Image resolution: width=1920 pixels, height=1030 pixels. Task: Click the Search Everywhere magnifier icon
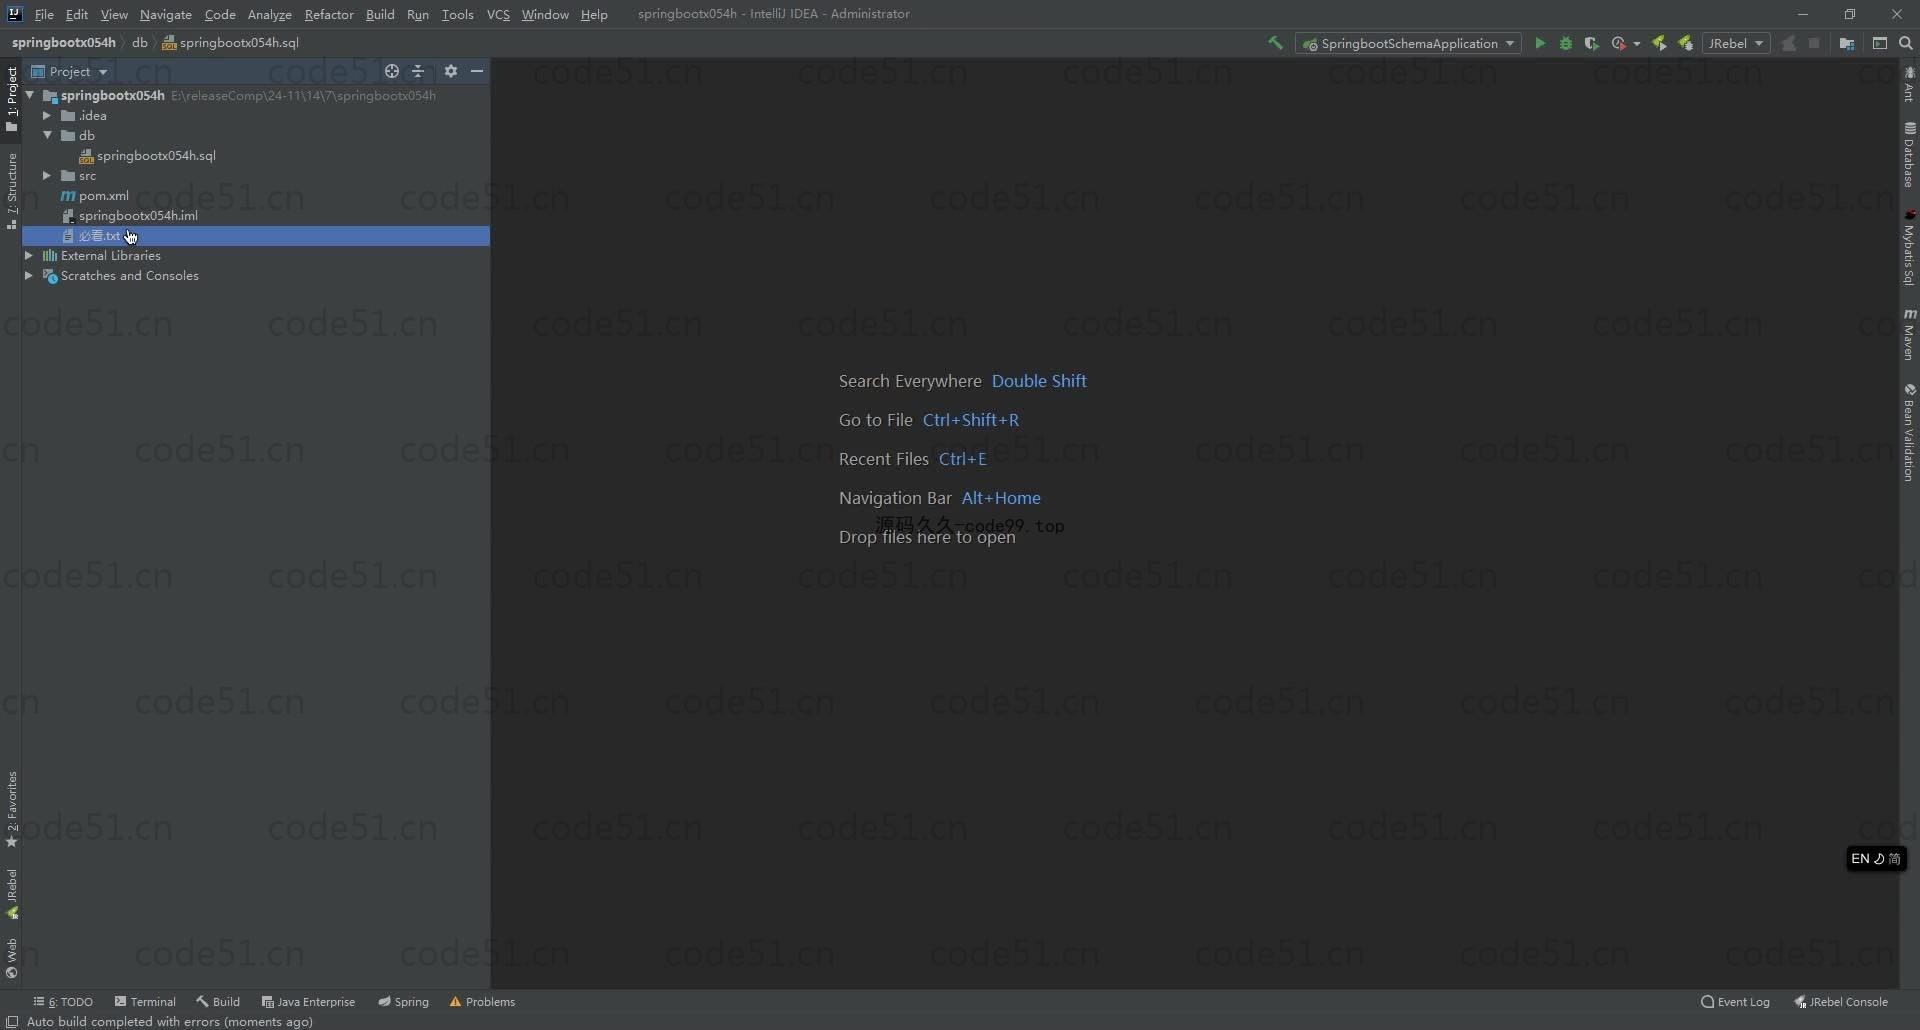(x=1906, y=43)
